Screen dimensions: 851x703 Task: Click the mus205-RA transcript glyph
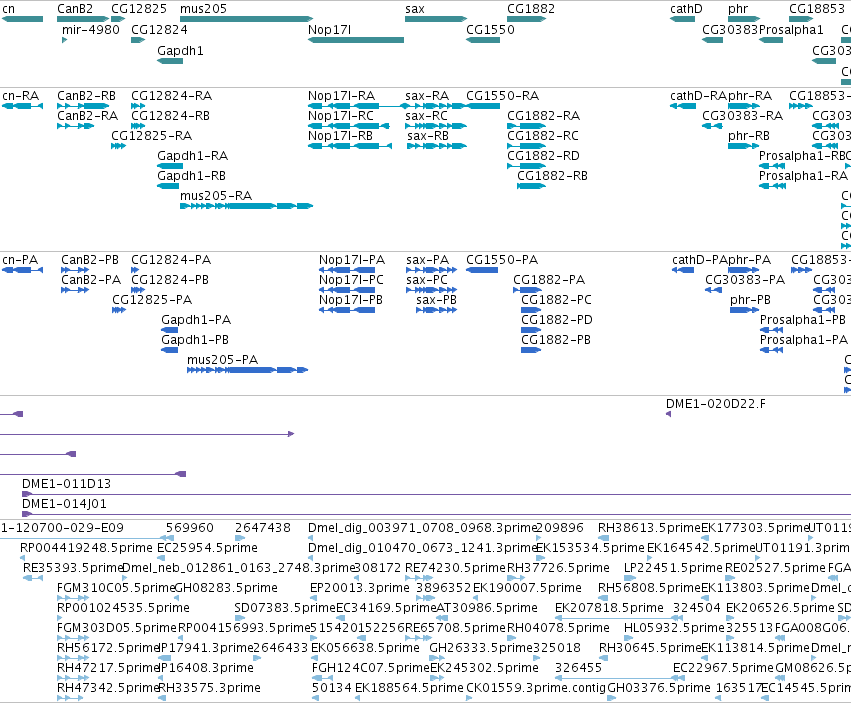tap(246, 206)
